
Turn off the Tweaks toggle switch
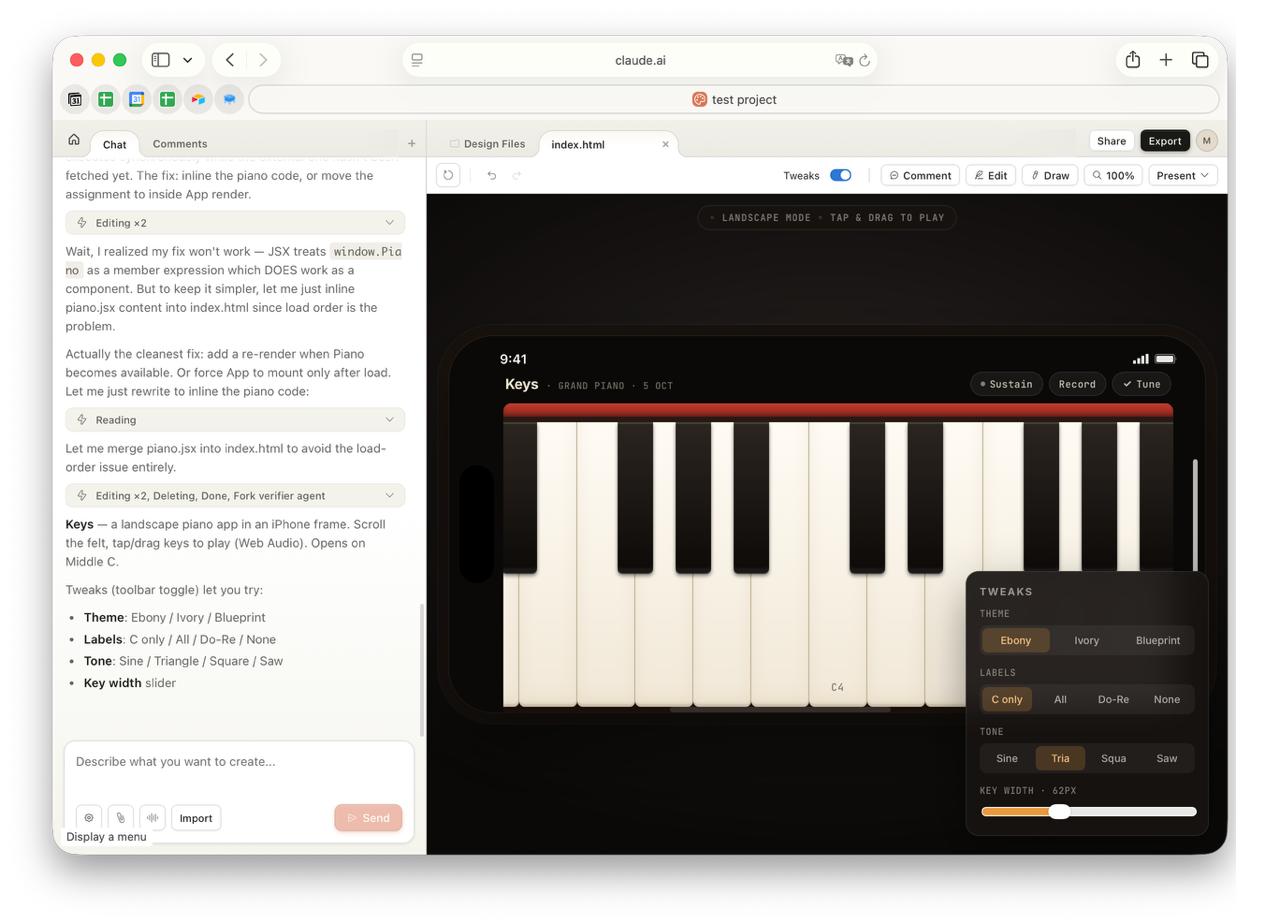[840, 175]
